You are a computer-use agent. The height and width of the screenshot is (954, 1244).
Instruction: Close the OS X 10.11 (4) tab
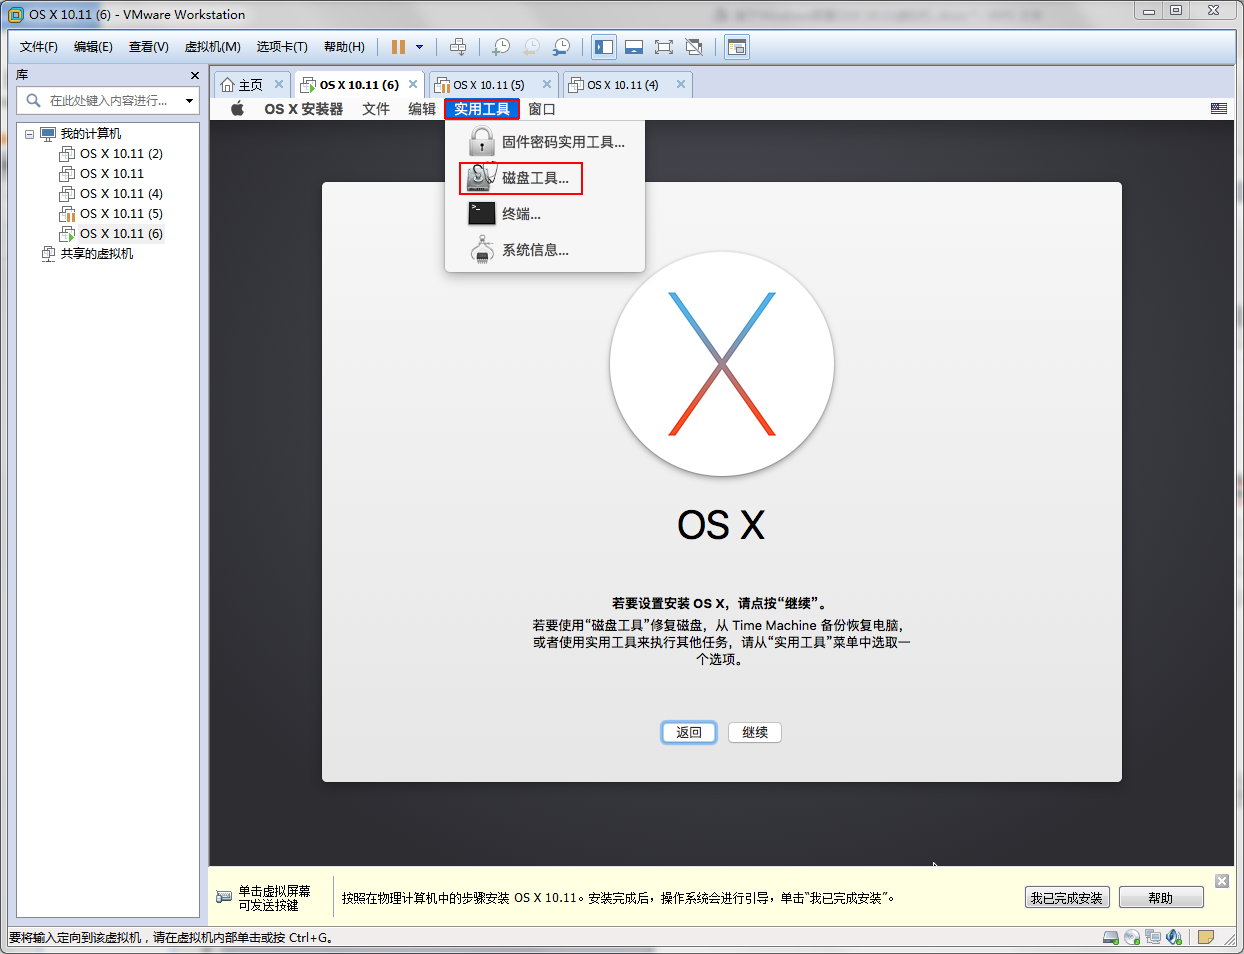pyautogui.click(x=681, y=84)
